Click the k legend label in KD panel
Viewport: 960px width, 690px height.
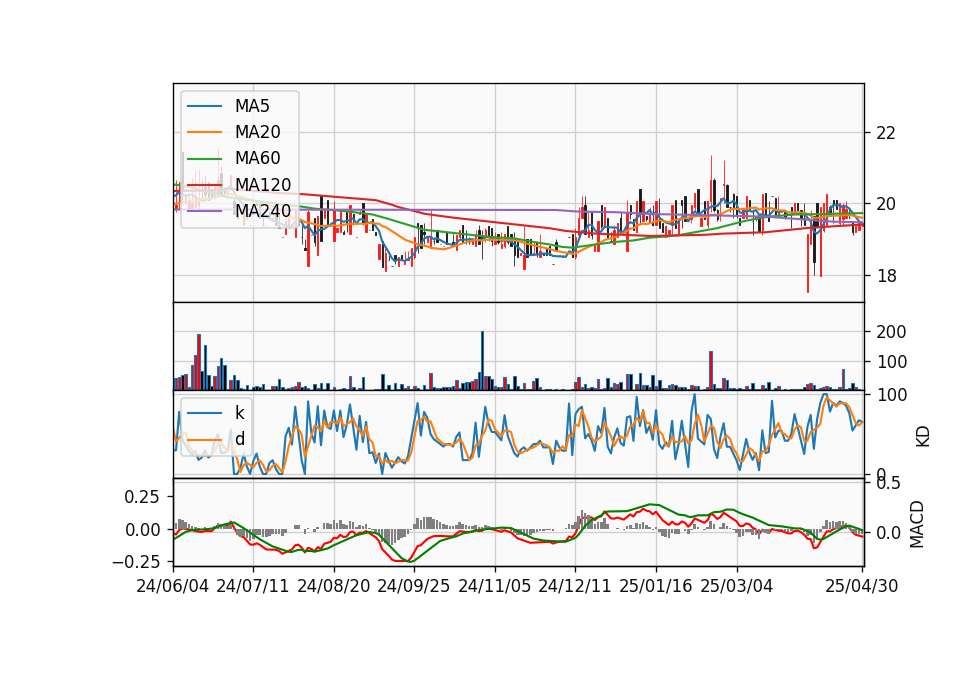click(x=239, y=413)
